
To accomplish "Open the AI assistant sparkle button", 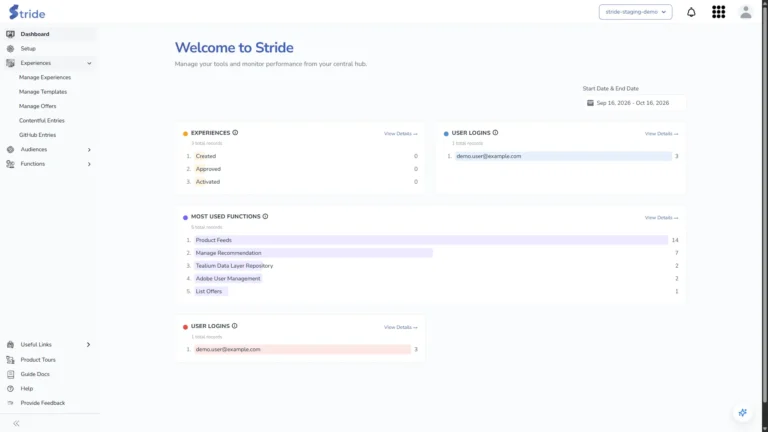I will click(743, 413).
